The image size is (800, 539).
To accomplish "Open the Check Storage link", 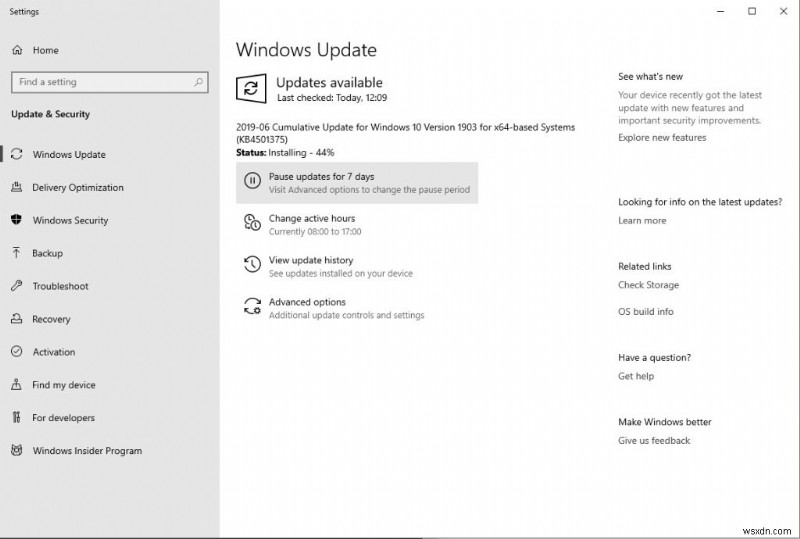I will coord(648,285).
